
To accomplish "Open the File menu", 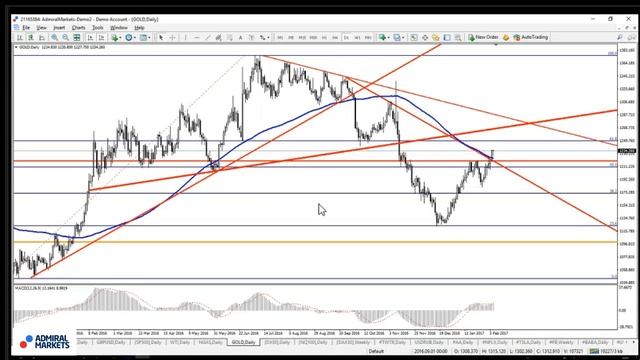I will (x=26, y=28).
